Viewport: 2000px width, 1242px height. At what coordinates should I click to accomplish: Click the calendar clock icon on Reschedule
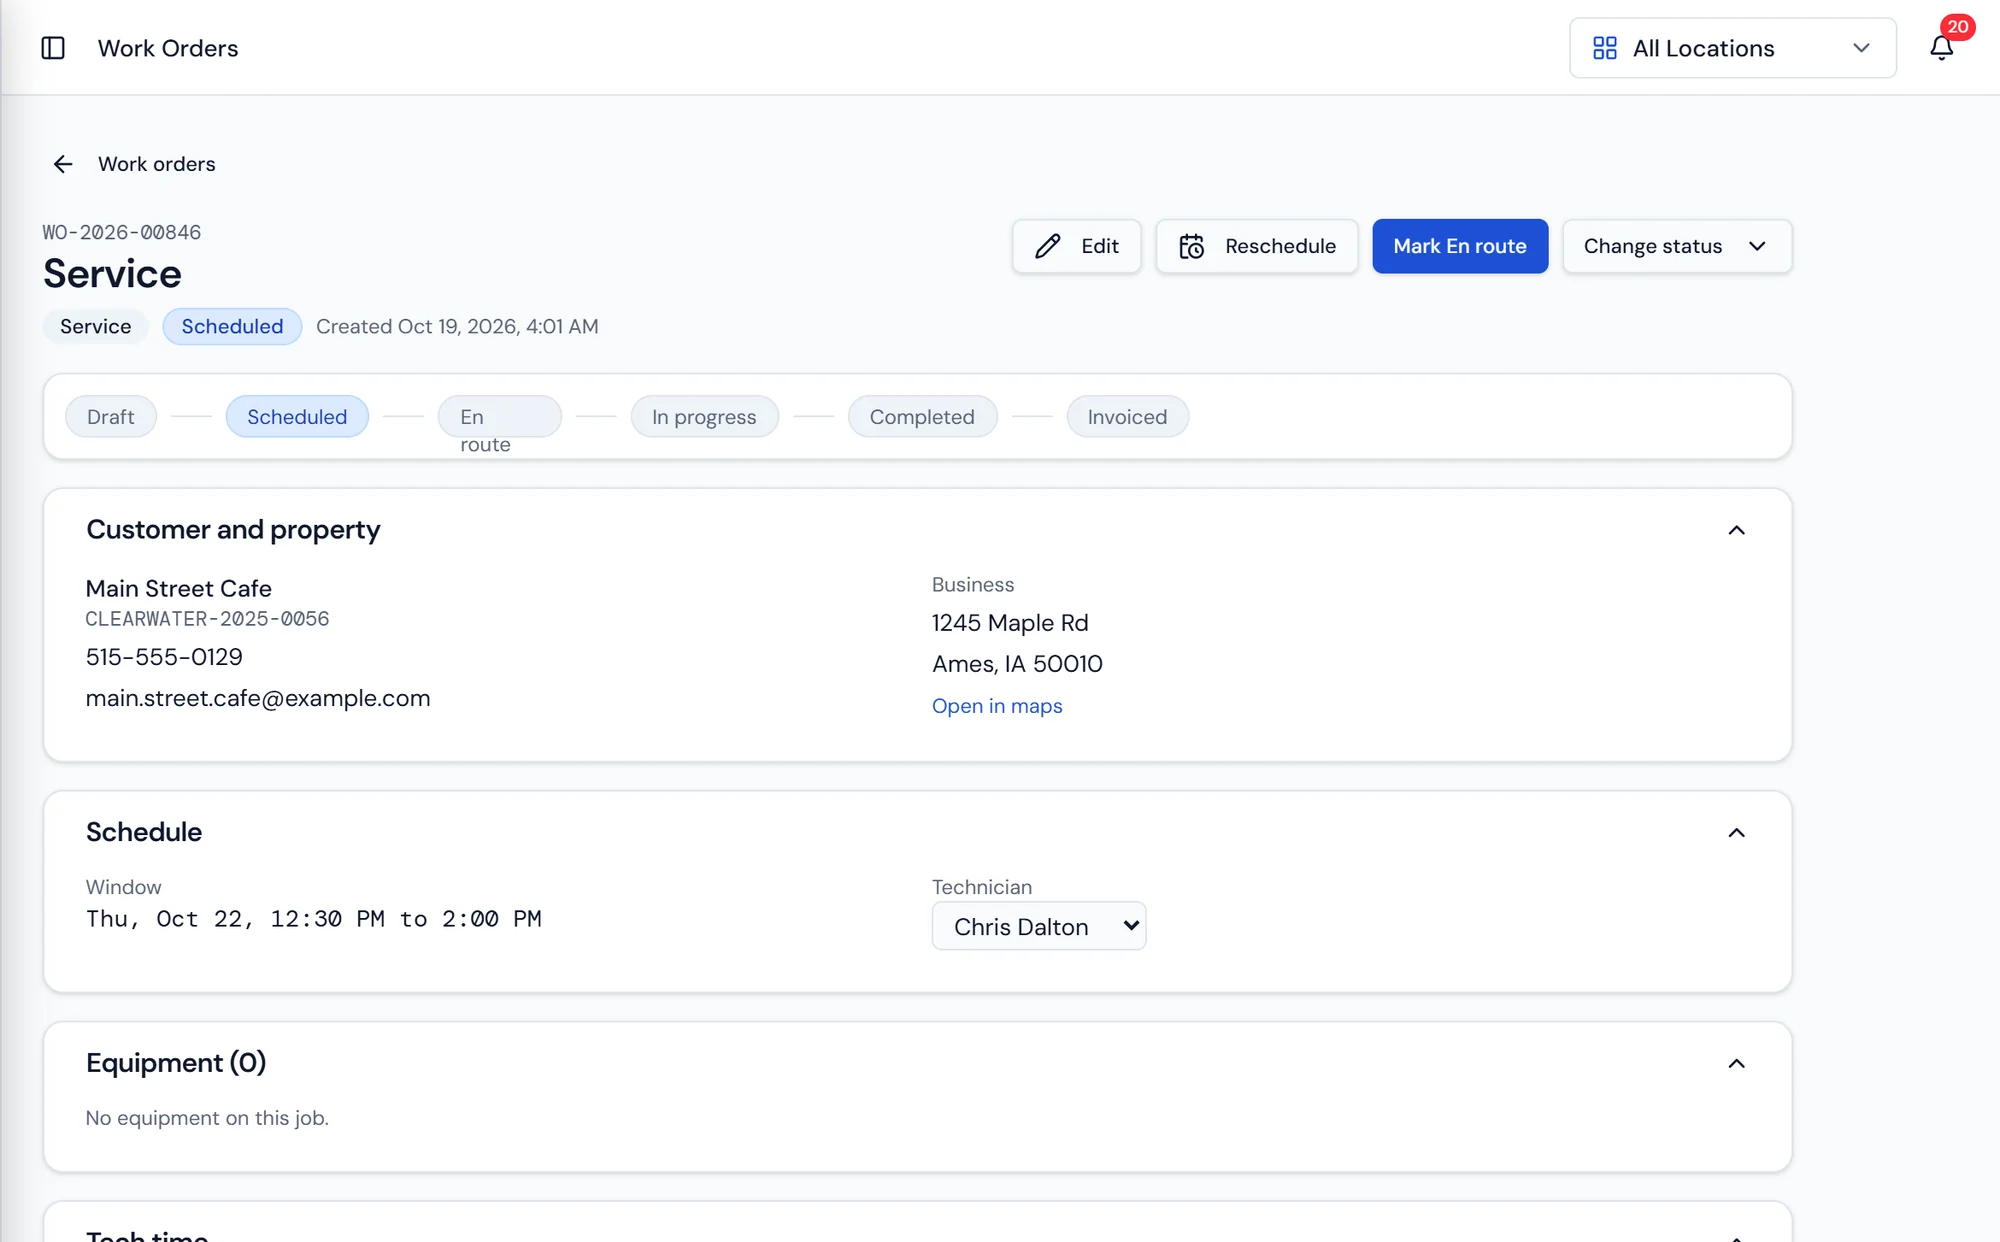point(1191,246)
